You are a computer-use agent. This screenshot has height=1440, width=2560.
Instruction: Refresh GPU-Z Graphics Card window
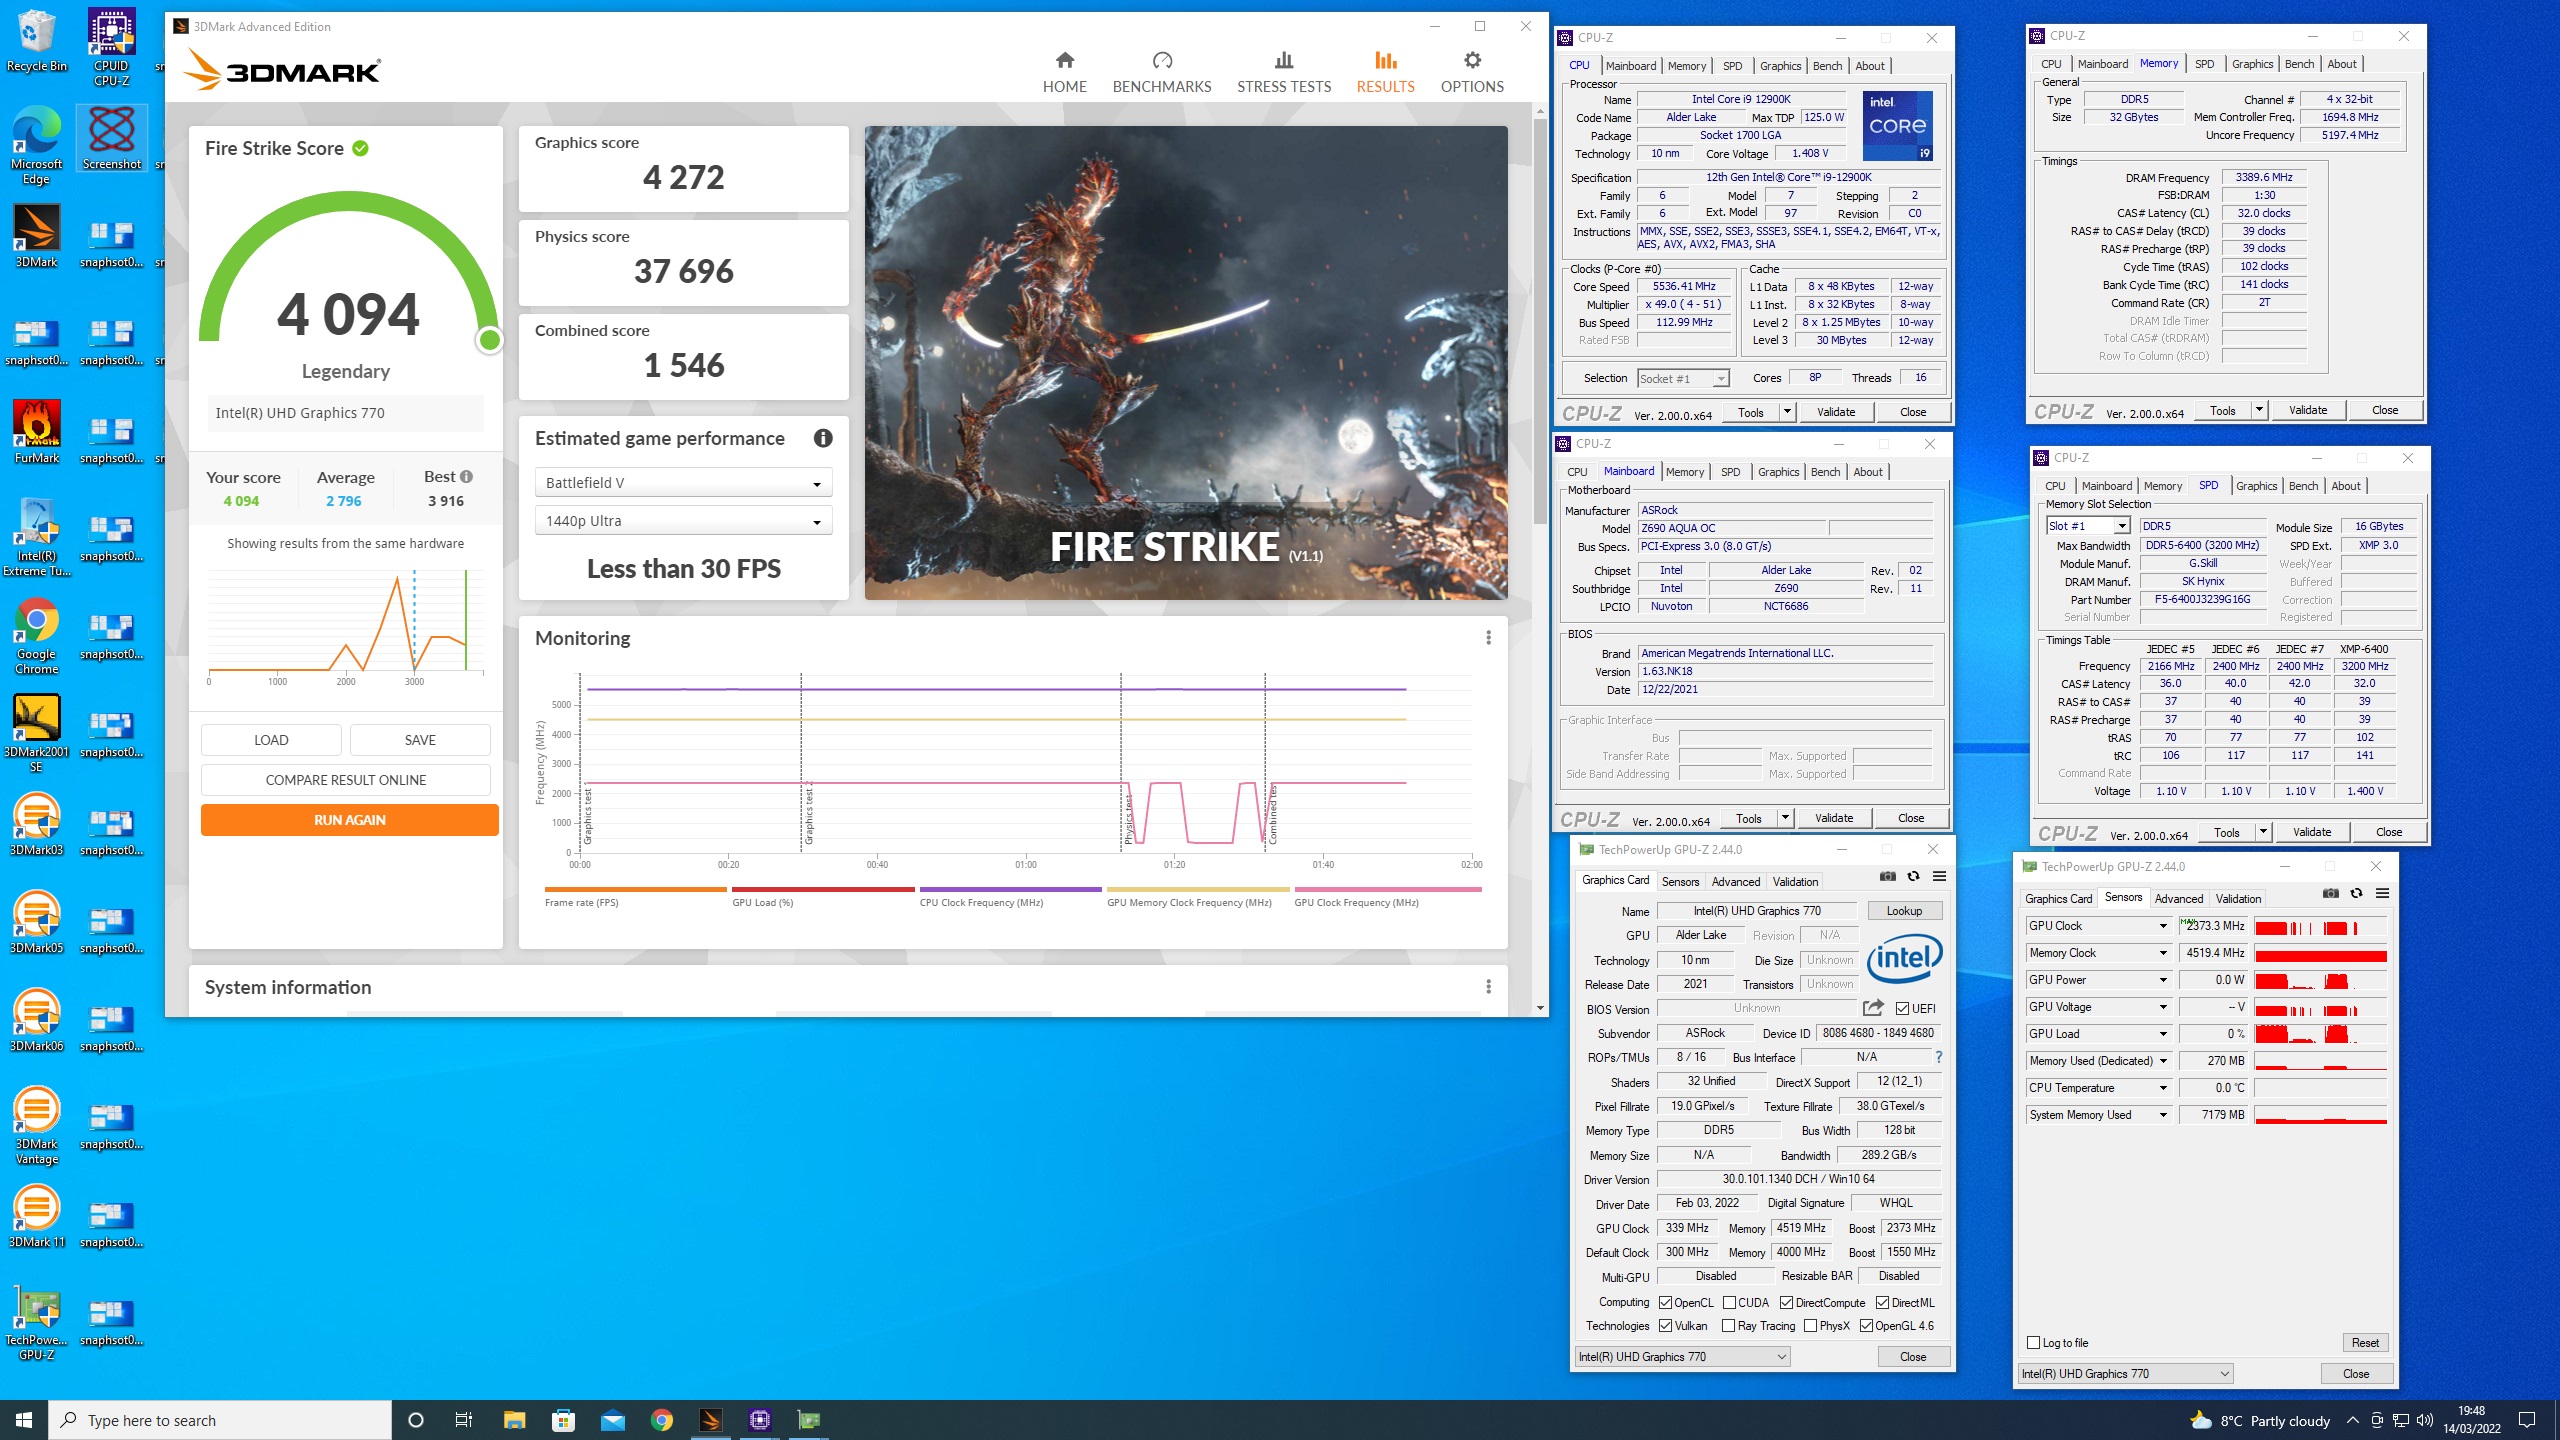(x=1913, y=877)
